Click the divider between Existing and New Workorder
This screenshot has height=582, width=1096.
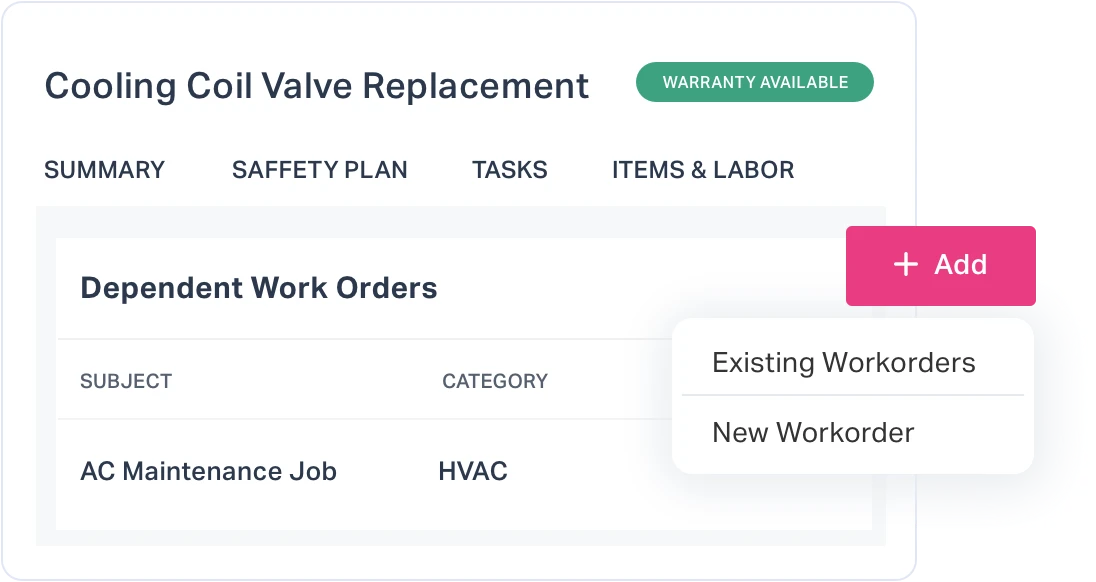[x=853, y=397]
